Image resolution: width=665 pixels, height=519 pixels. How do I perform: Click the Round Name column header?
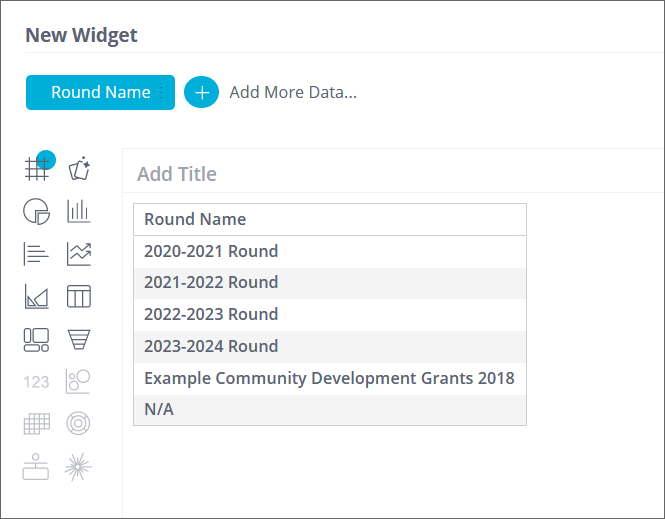[x=195, y=219]
